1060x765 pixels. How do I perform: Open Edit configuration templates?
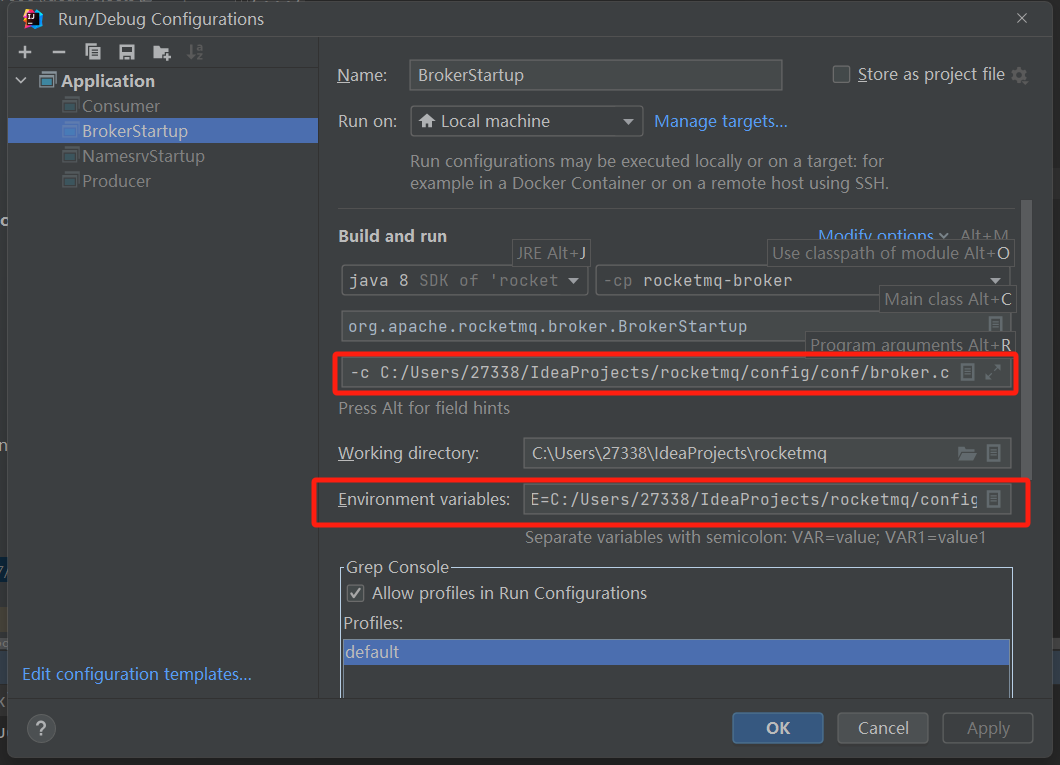[x=137, y=674]
